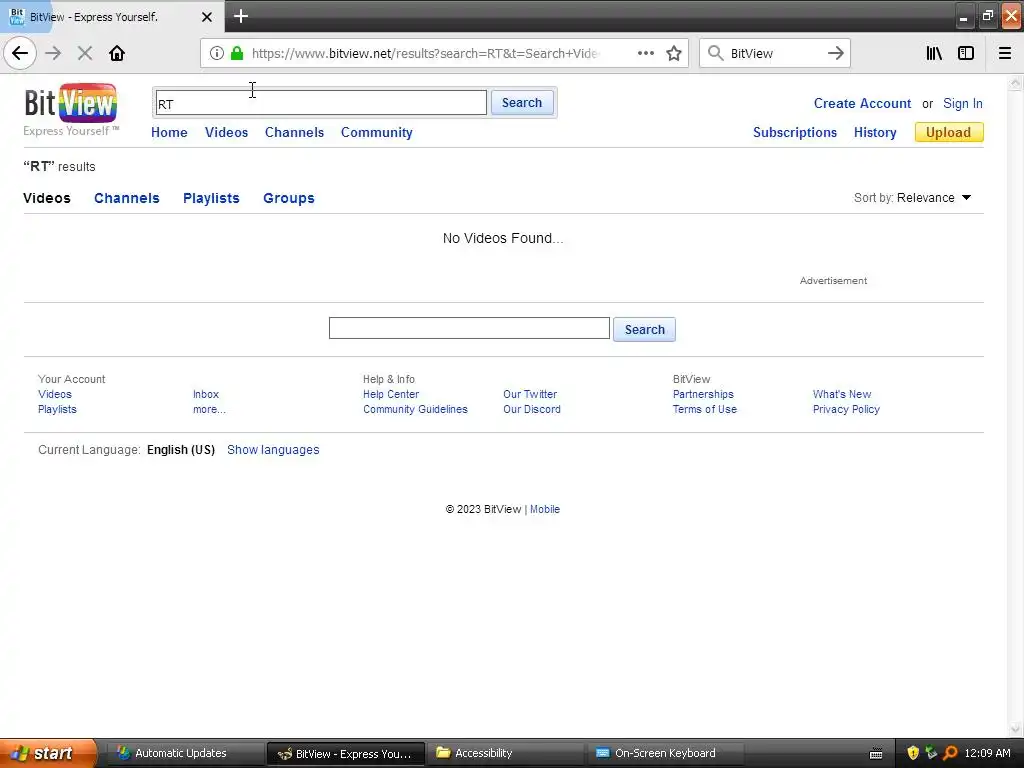Click the green padlock security icon
This screenshot has height=768, width=1024.
pos(237,53)
